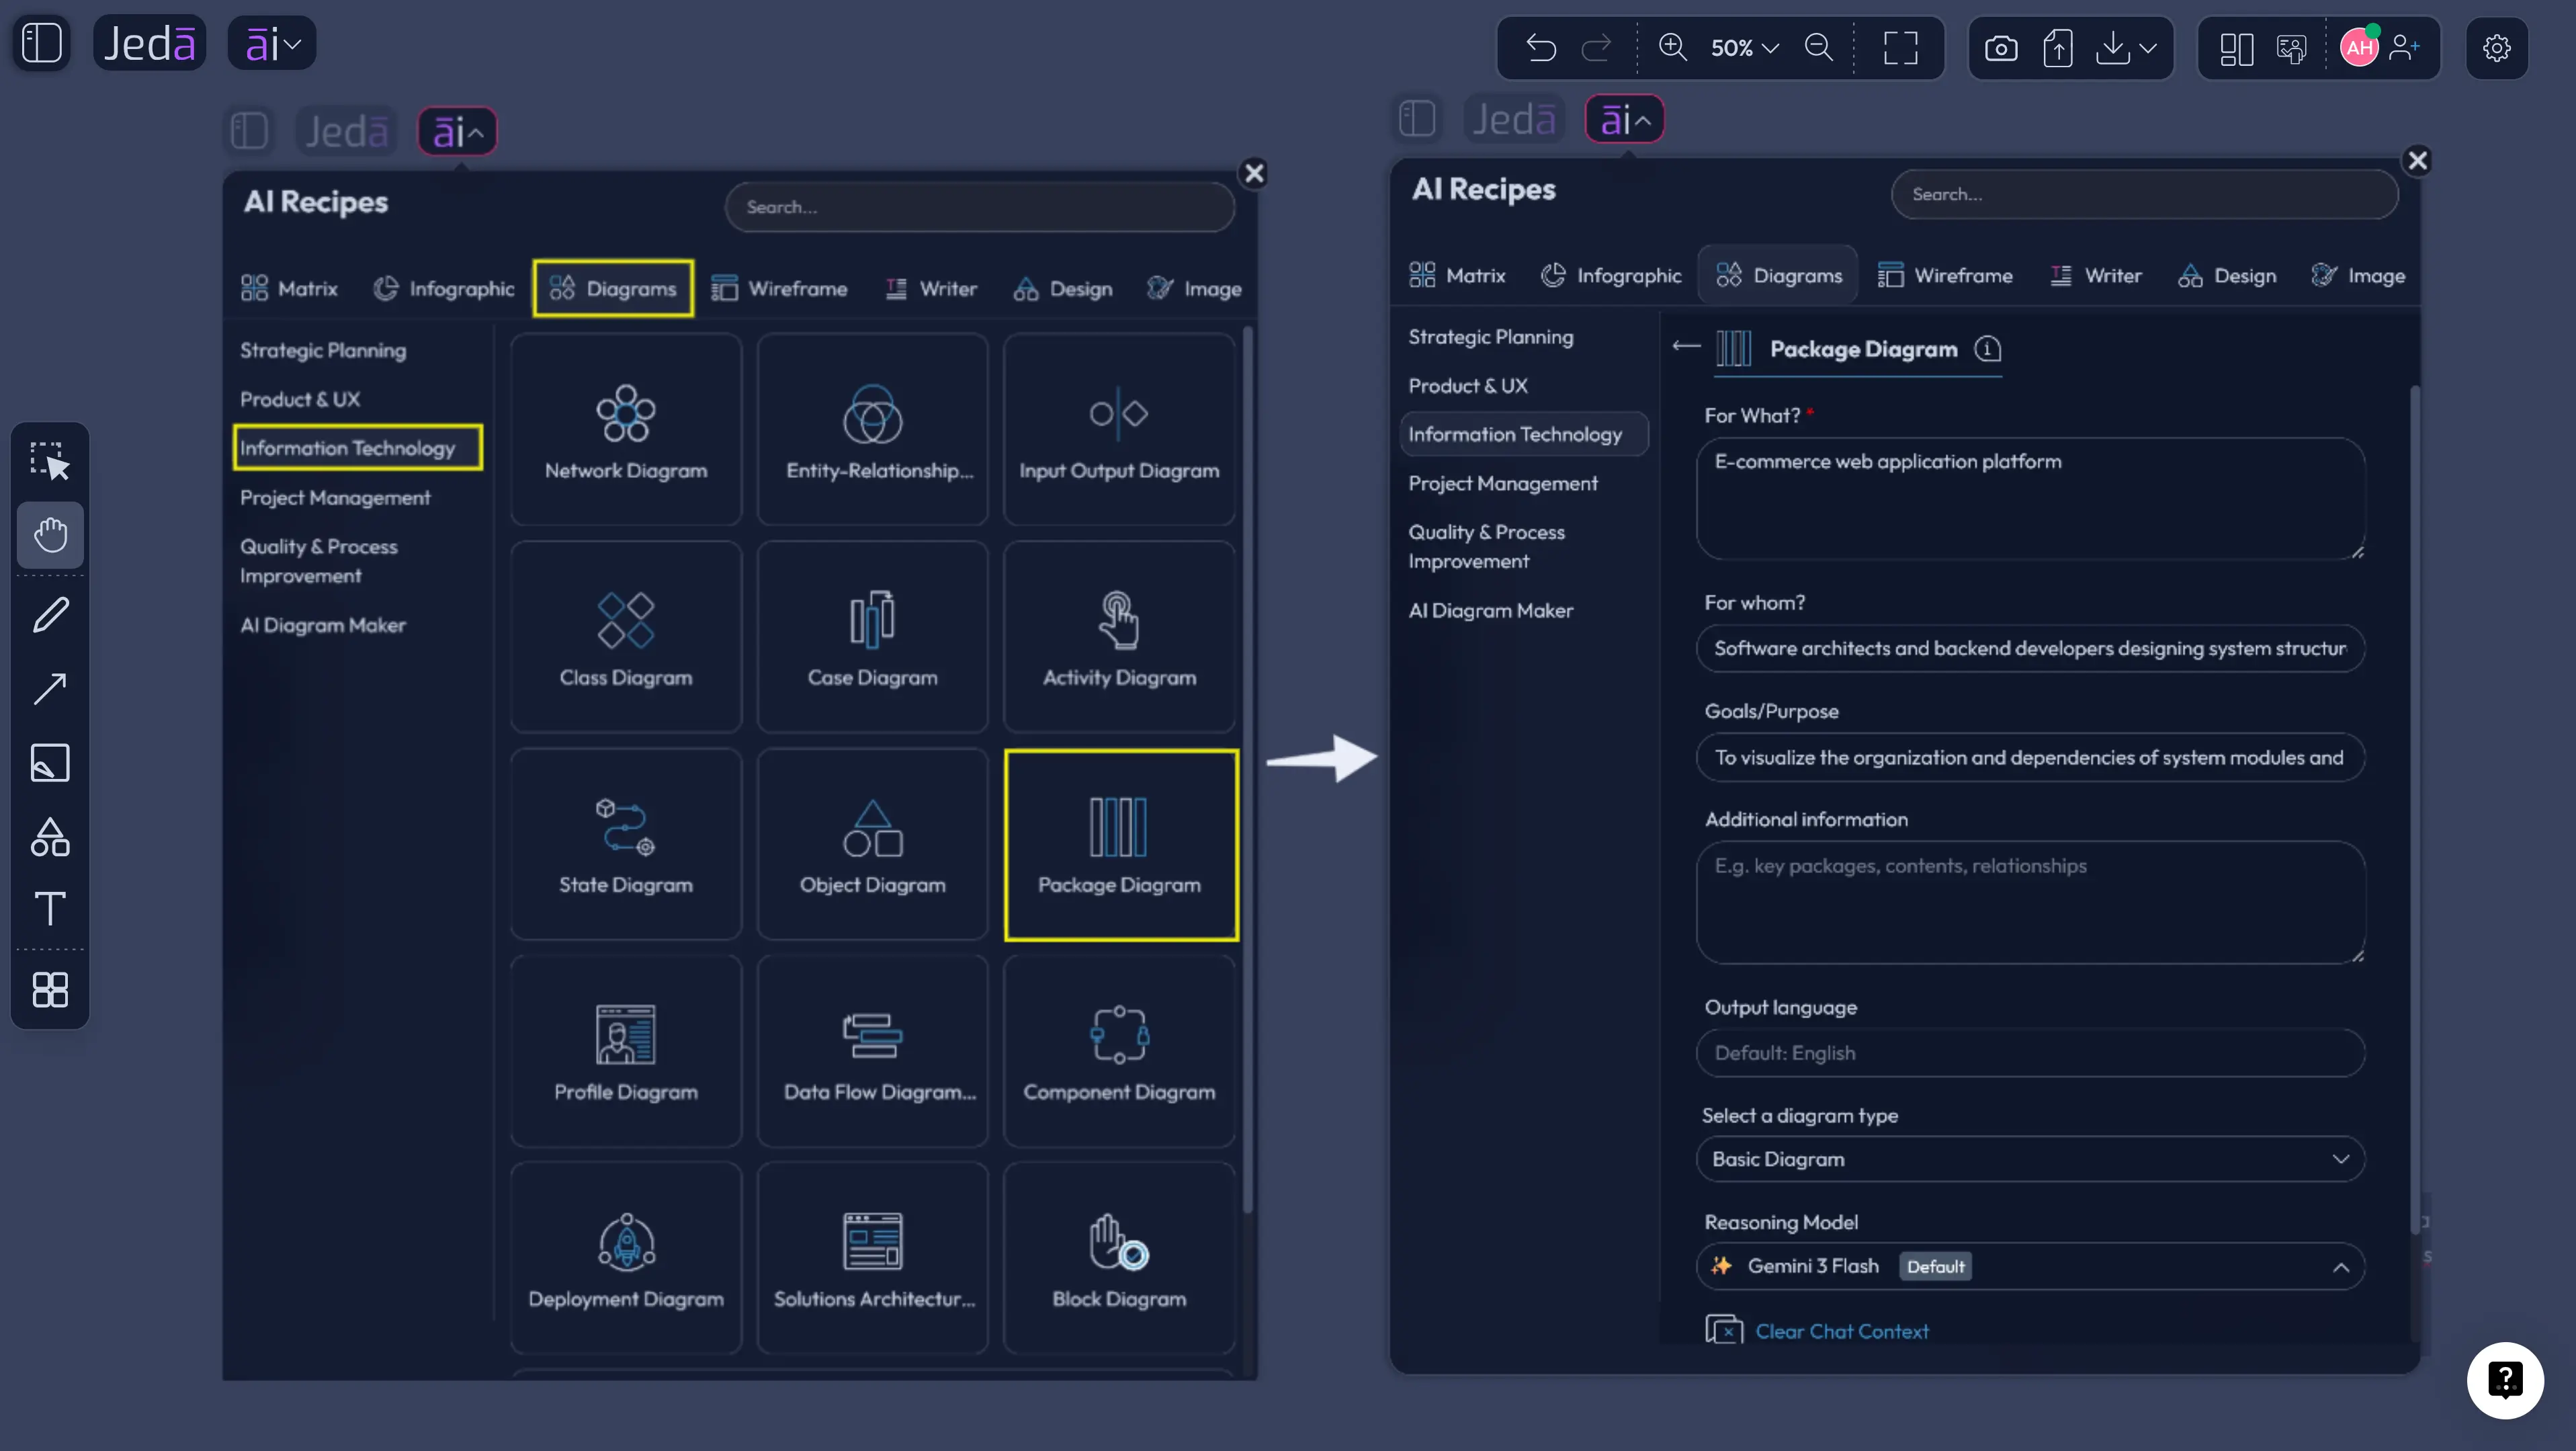Select the arrow line tool

50,688
